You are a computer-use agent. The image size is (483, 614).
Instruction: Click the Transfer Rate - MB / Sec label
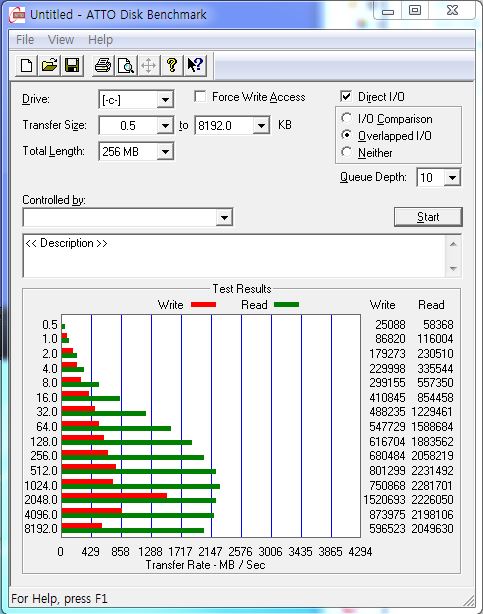tap(205, 565)
